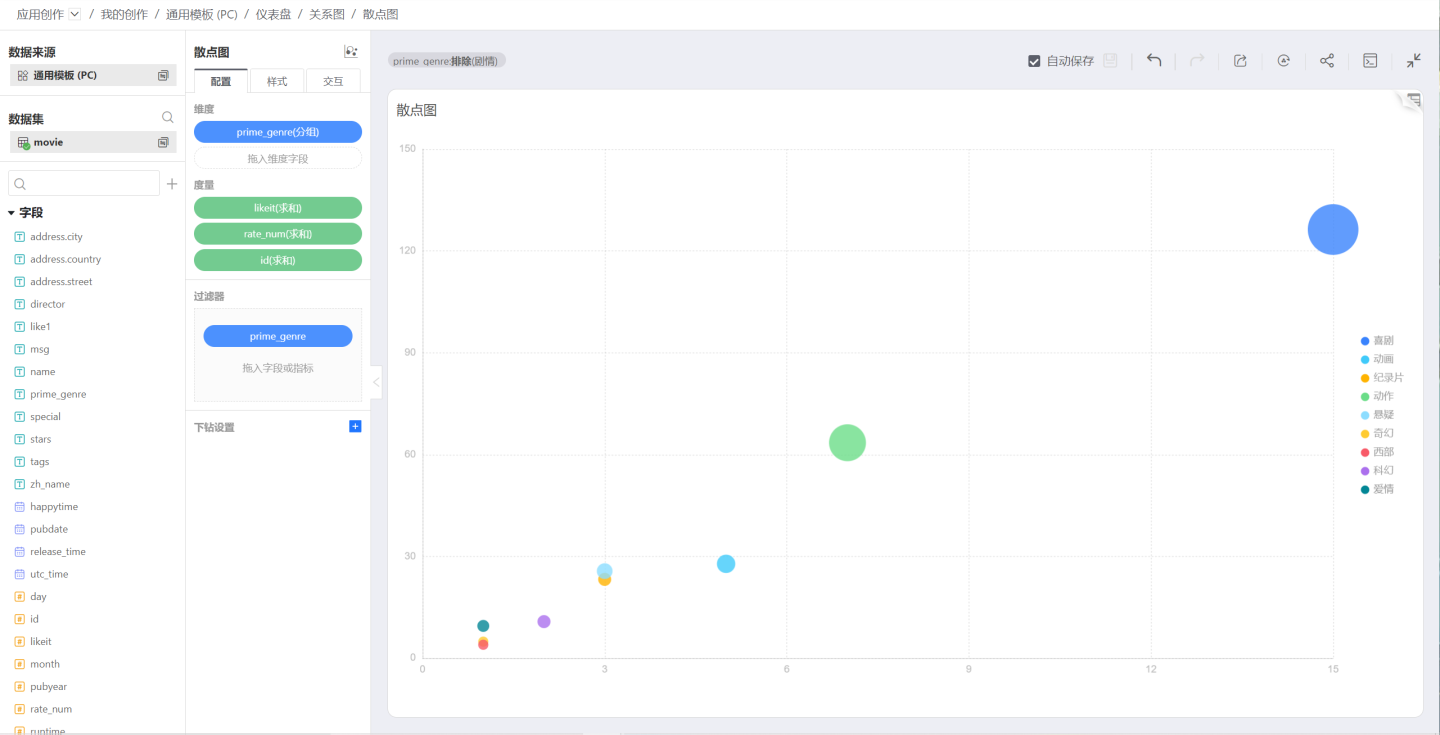The height and width of the screenshot is (735, 1440).
Task: Open the 应用创作 breadcrumb dropdown
Action: point(74,14)
